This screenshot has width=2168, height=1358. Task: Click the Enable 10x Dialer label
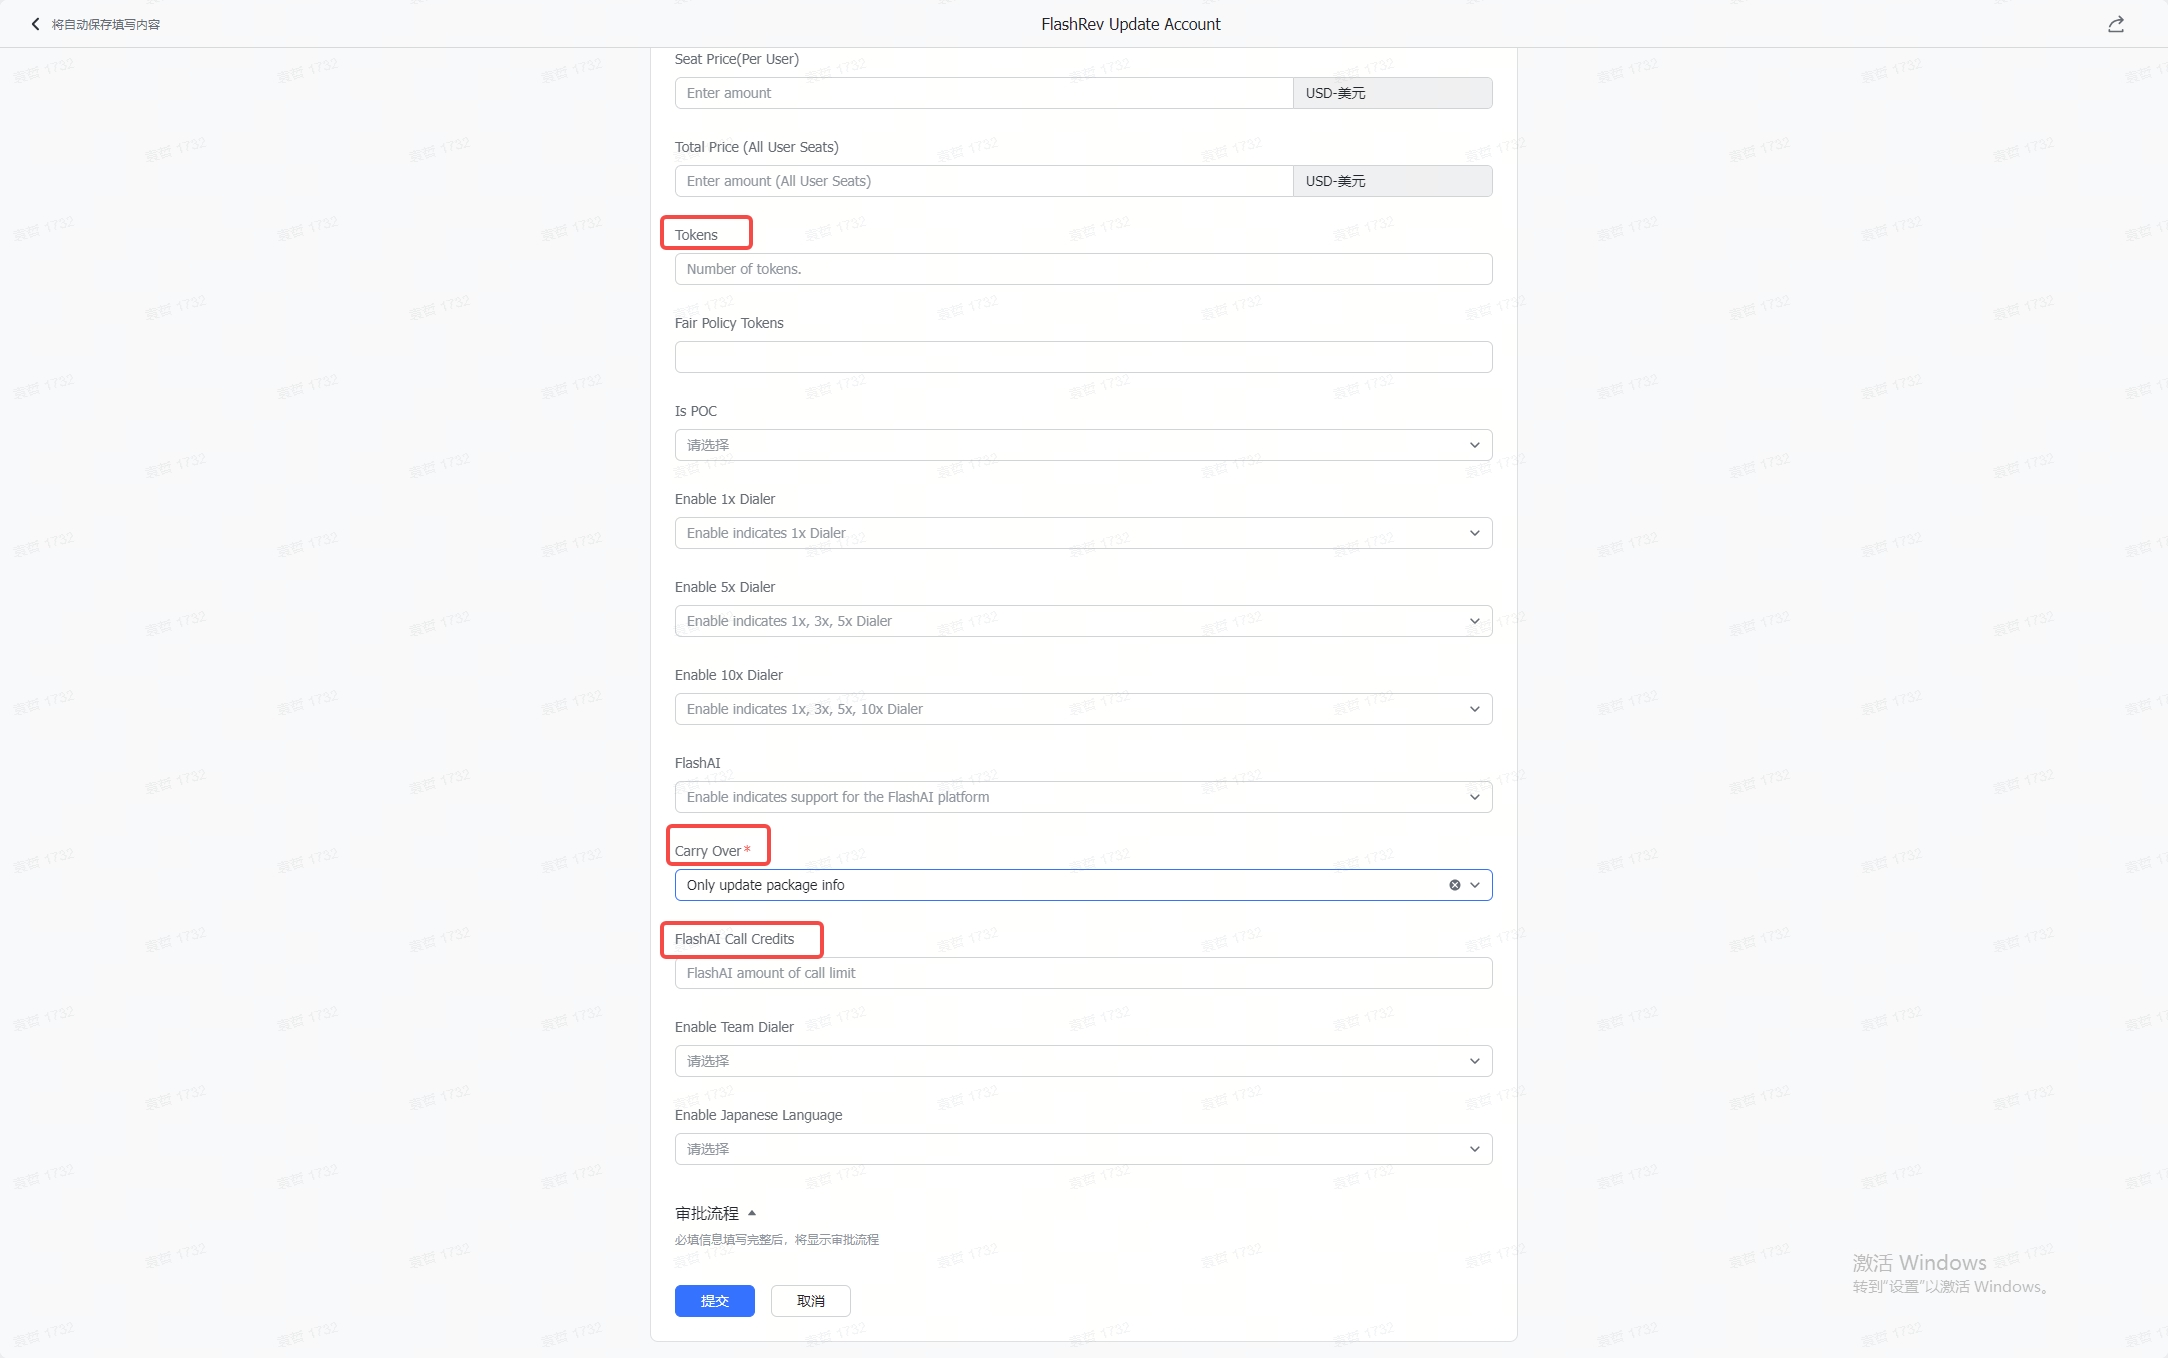tap(729, 675)
